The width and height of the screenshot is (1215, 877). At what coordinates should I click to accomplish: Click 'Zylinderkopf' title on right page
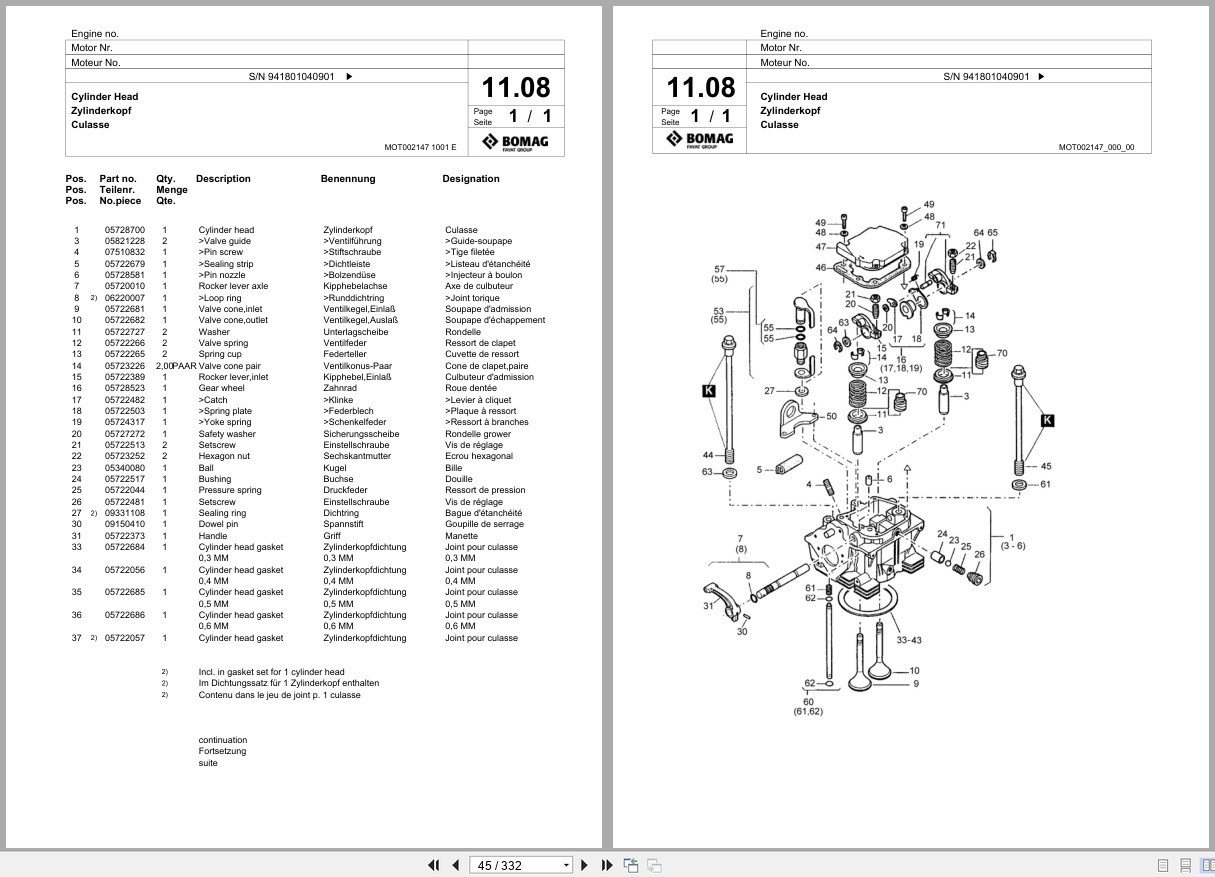click(x=790, y=111)
